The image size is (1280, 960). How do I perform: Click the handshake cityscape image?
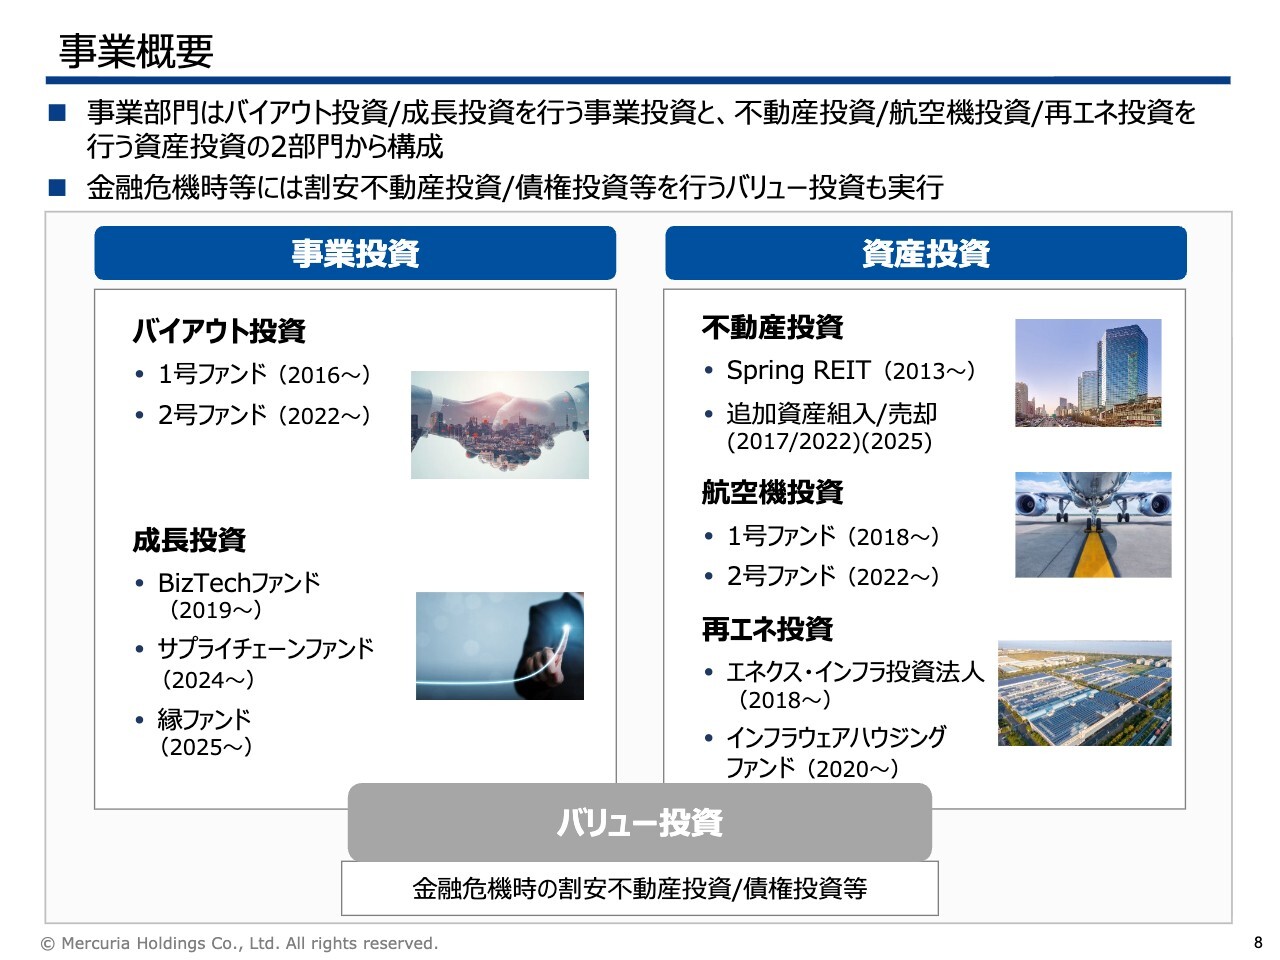(499, 424)
